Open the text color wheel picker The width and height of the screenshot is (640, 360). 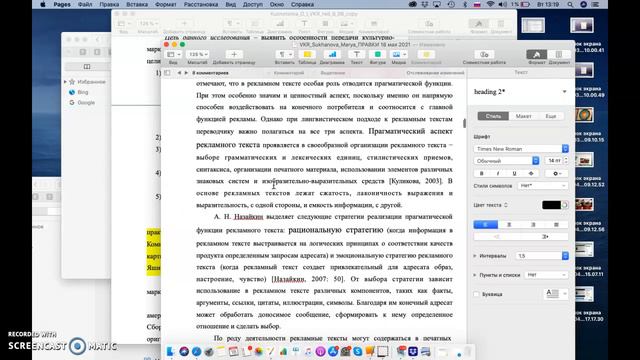tap(565, 205)
